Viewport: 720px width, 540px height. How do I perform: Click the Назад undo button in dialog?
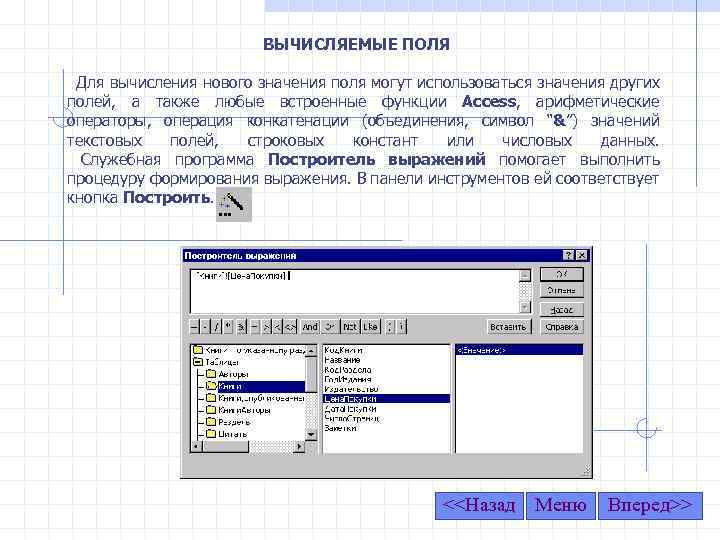point(562,310)
